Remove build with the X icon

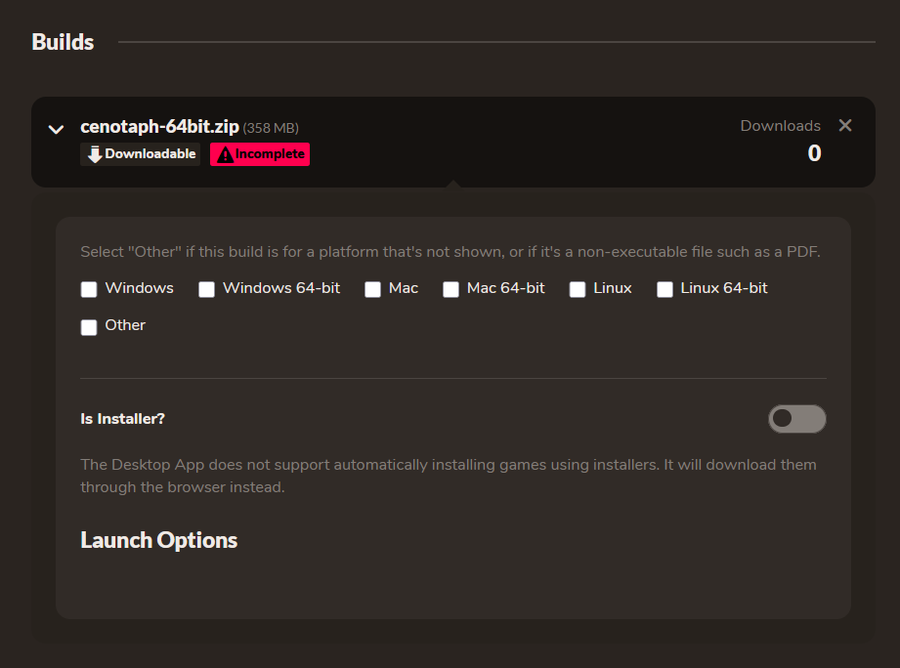[845, 125]
